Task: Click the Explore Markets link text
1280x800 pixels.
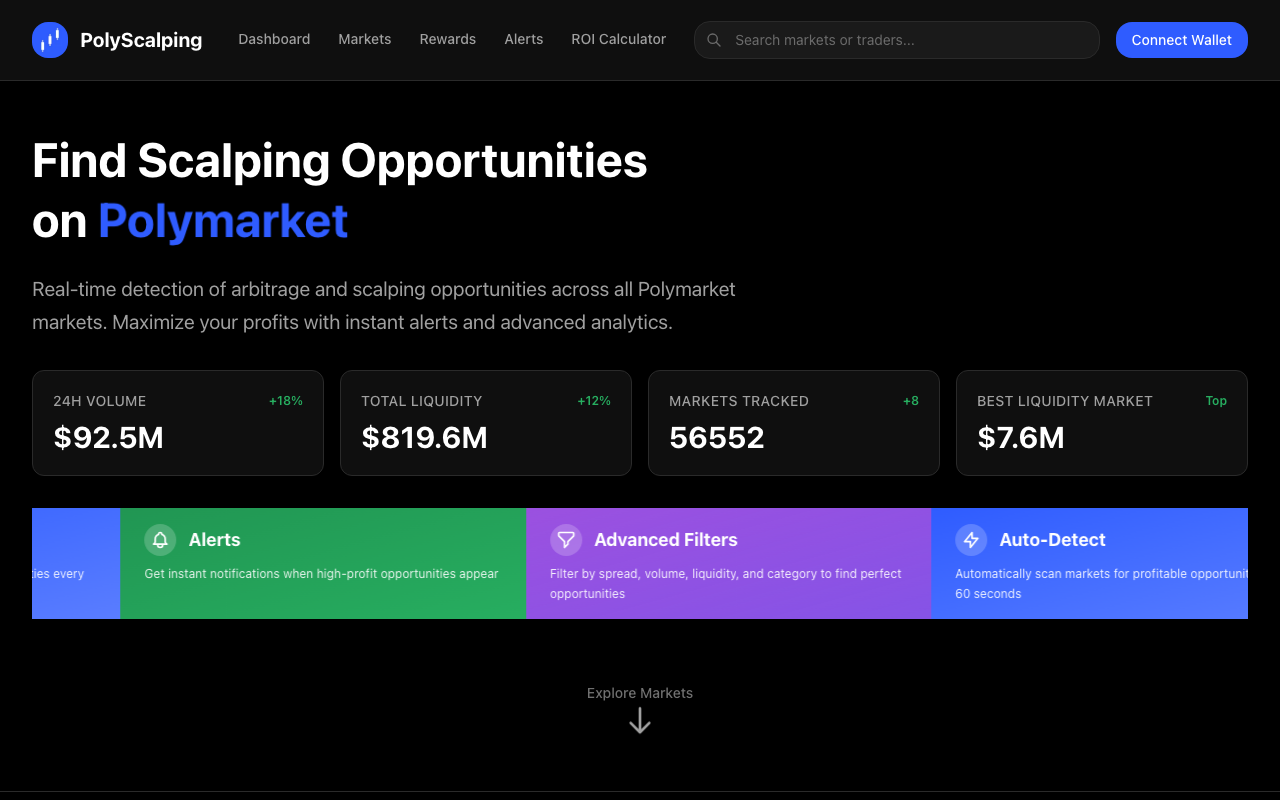Action: (x=640, y=693)
